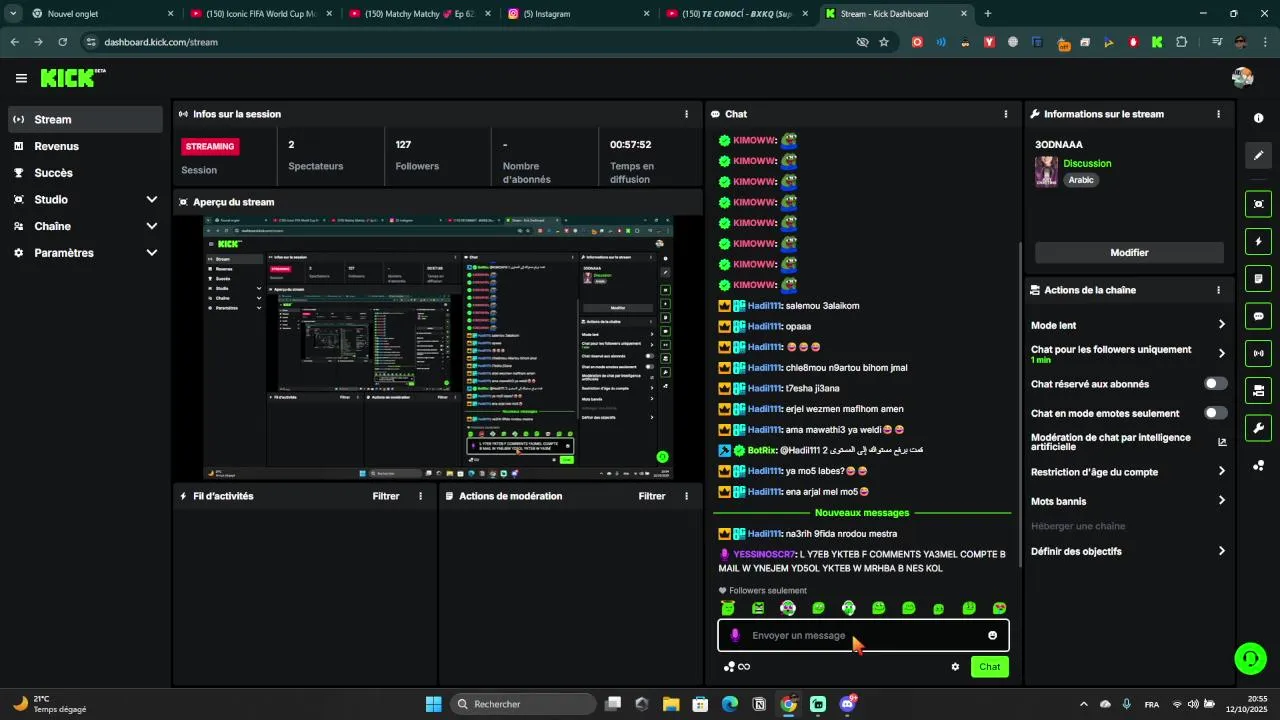
Task: Open the Kick extension icon in the browser toolbar
Action: click(1157, 42)
